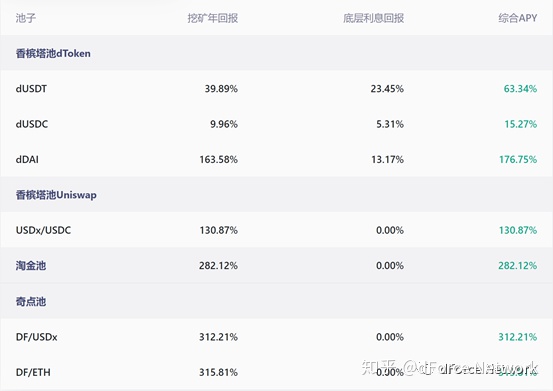
Task: Open the DF/USDx pool row
Action: point(276,337)
